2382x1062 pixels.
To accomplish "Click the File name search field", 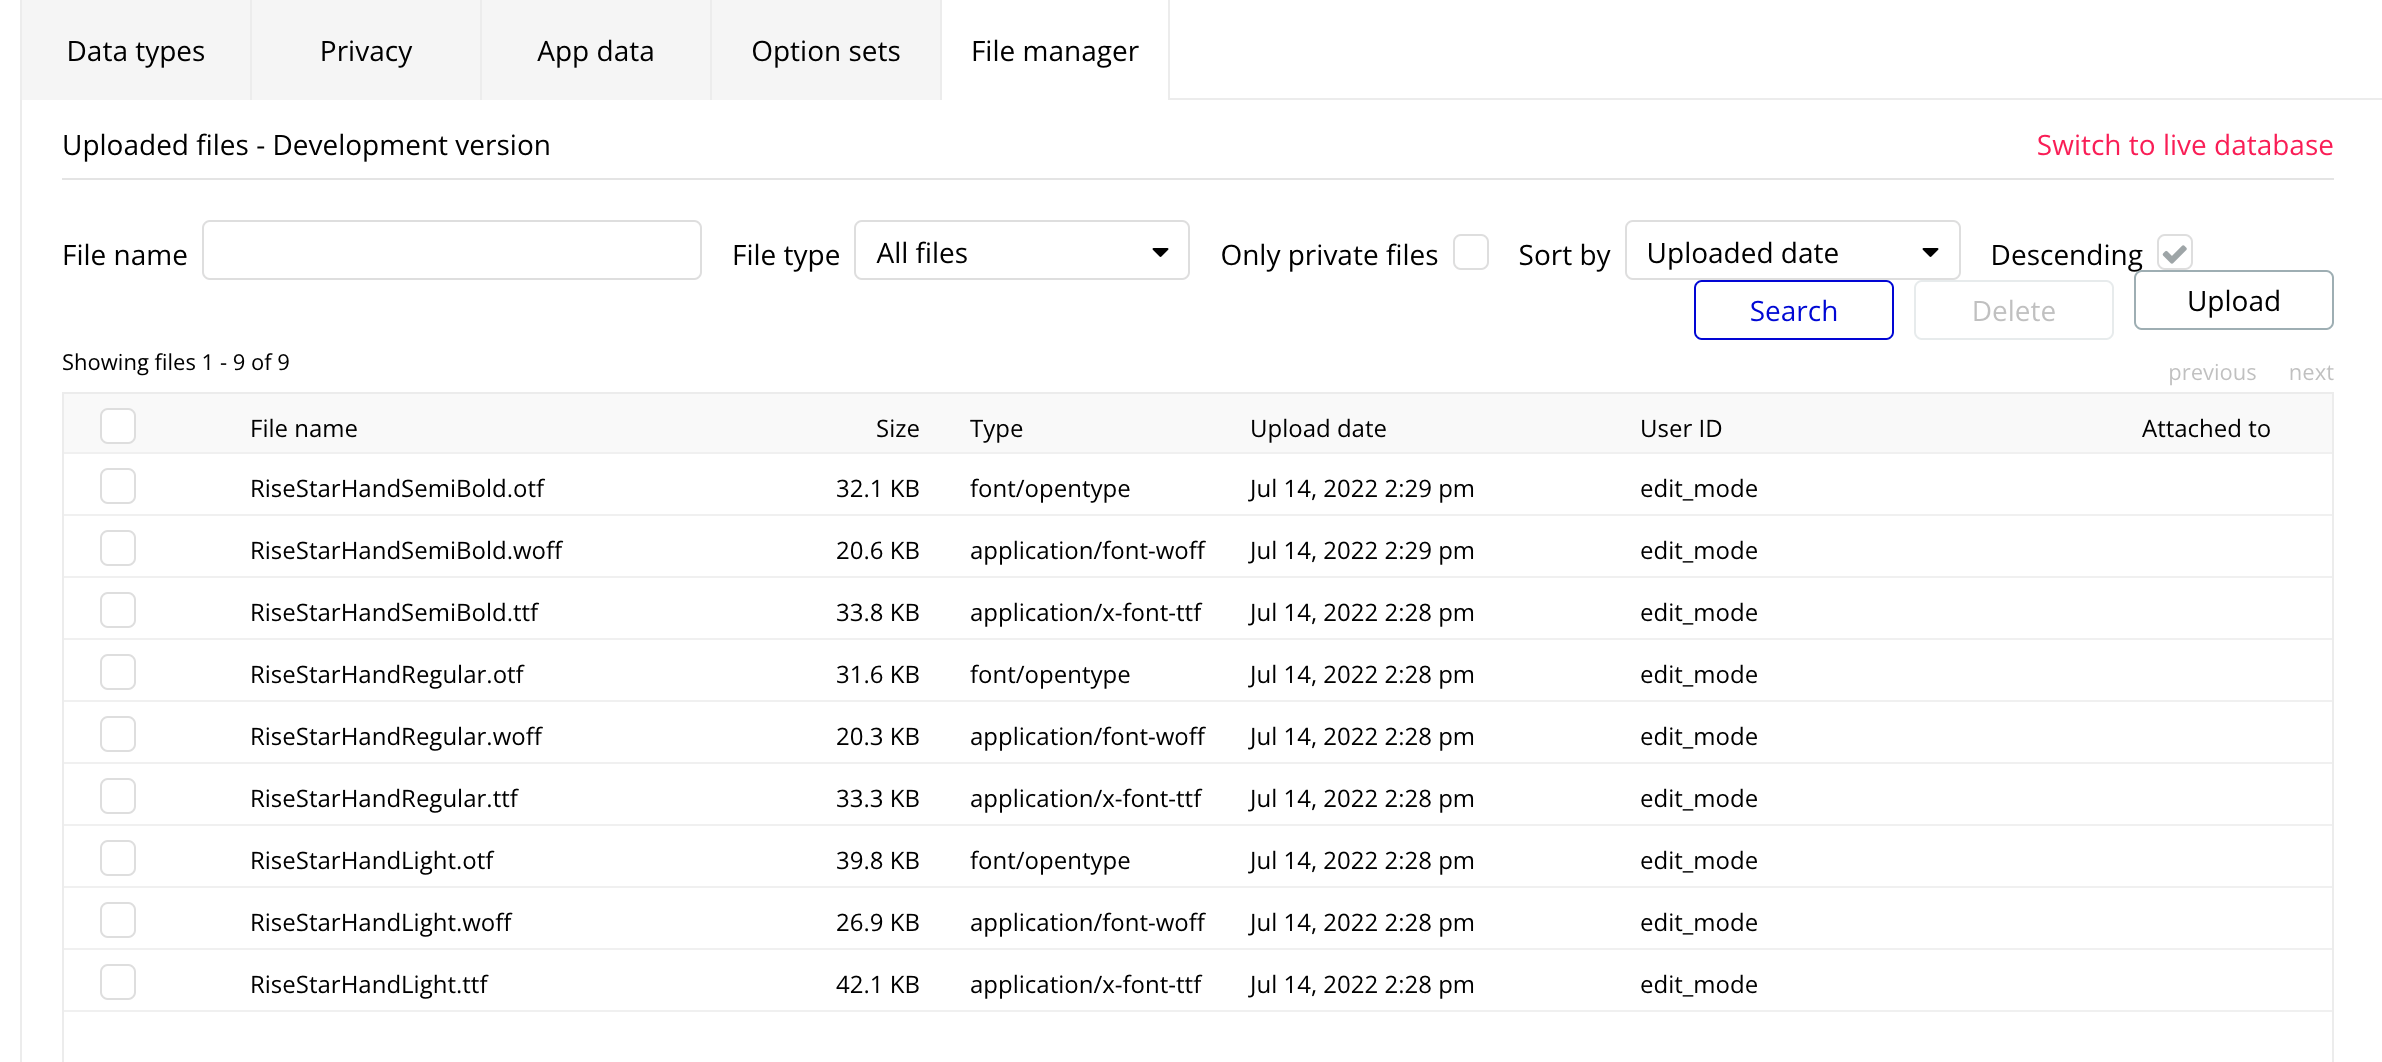I will (452, 251).
